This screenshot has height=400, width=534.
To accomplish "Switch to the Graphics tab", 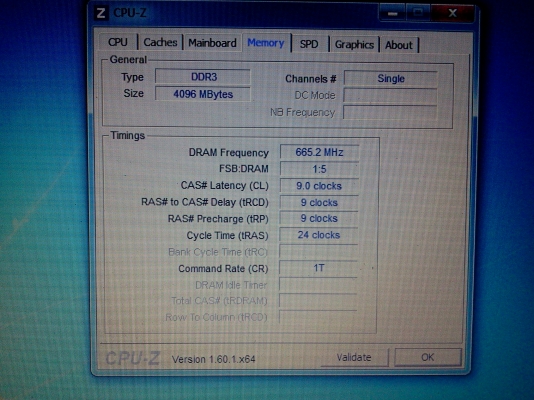I will coord(354,45).
